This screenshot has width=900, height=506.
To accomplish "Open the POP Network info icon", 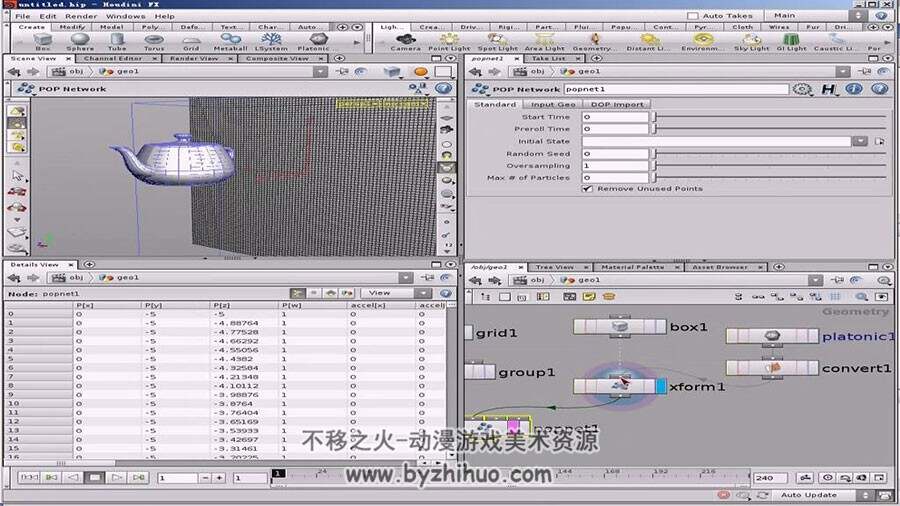I will 854,89.
